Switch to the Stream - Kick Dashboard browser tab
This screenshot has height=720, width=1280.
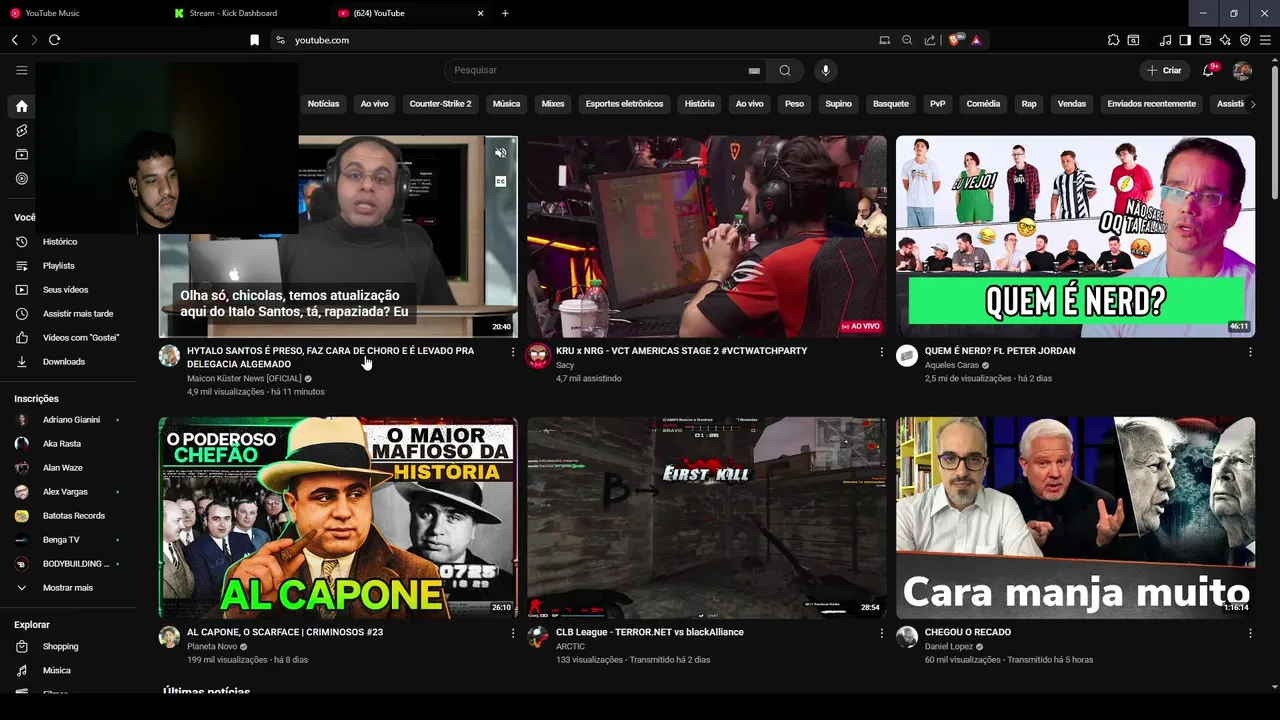(233, 13)
